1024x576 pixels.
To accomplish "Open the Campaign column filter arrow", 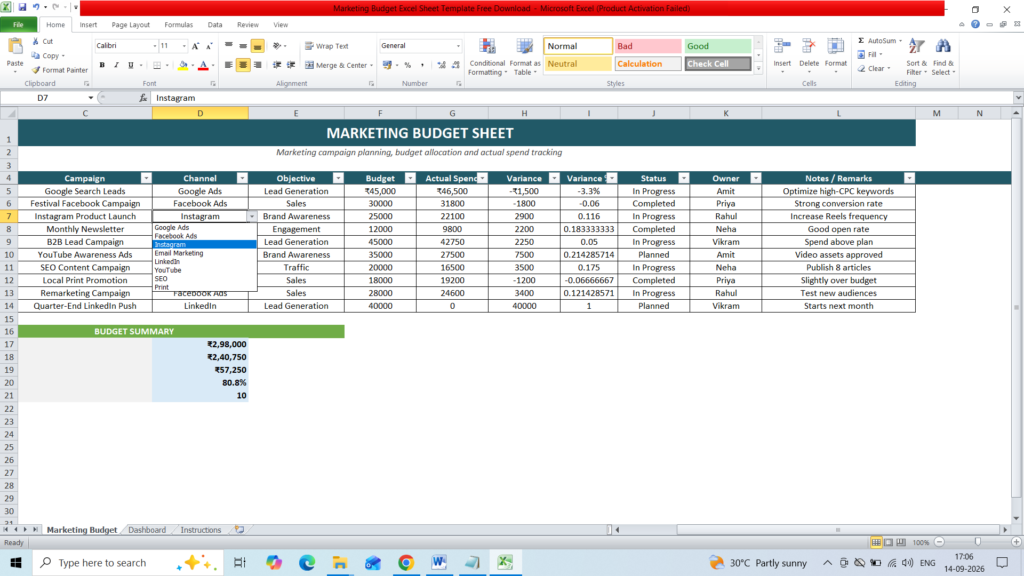I will click(x=146, y=178).
